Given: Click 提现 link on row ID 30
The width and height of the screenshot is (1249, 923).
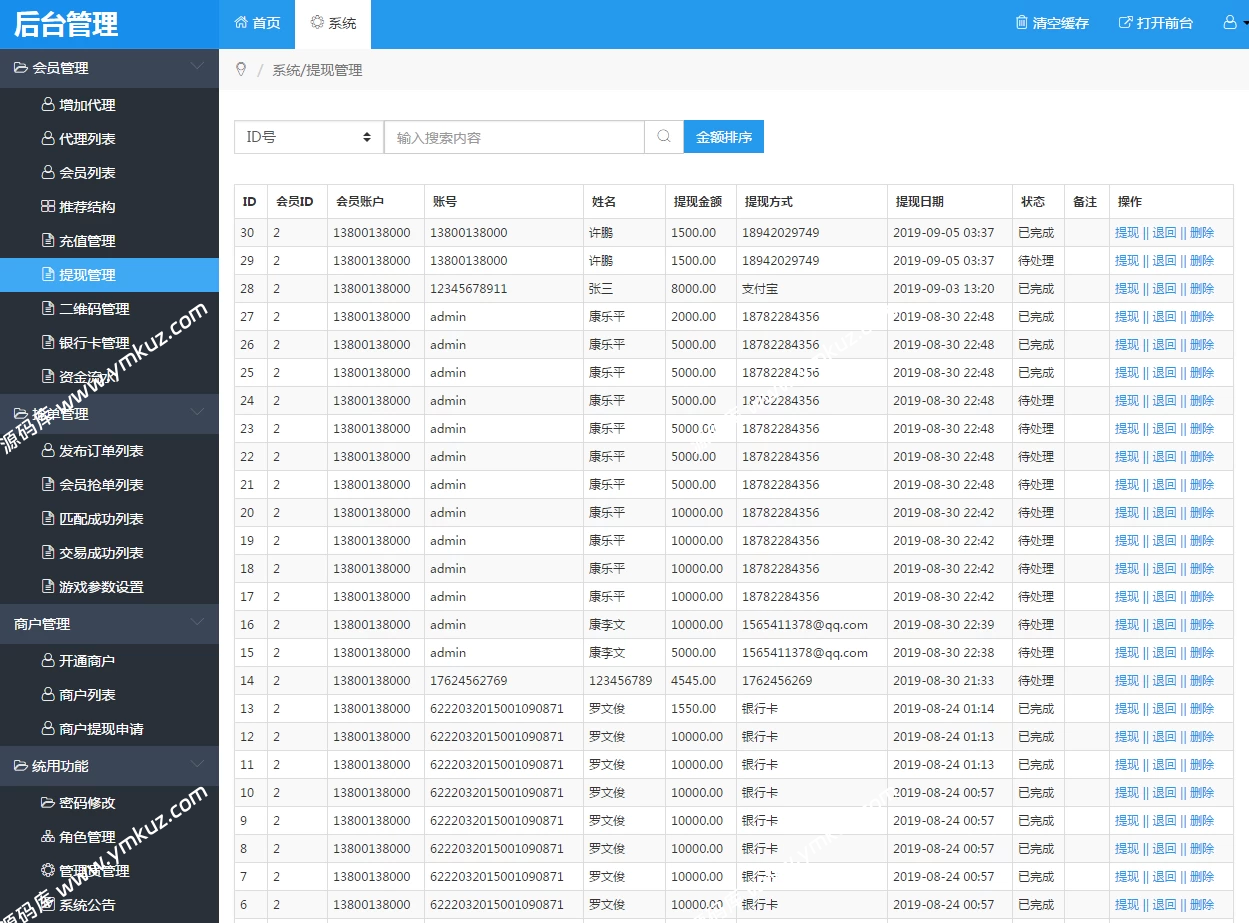Looking at the screenshot, I should coord(1126,232).
